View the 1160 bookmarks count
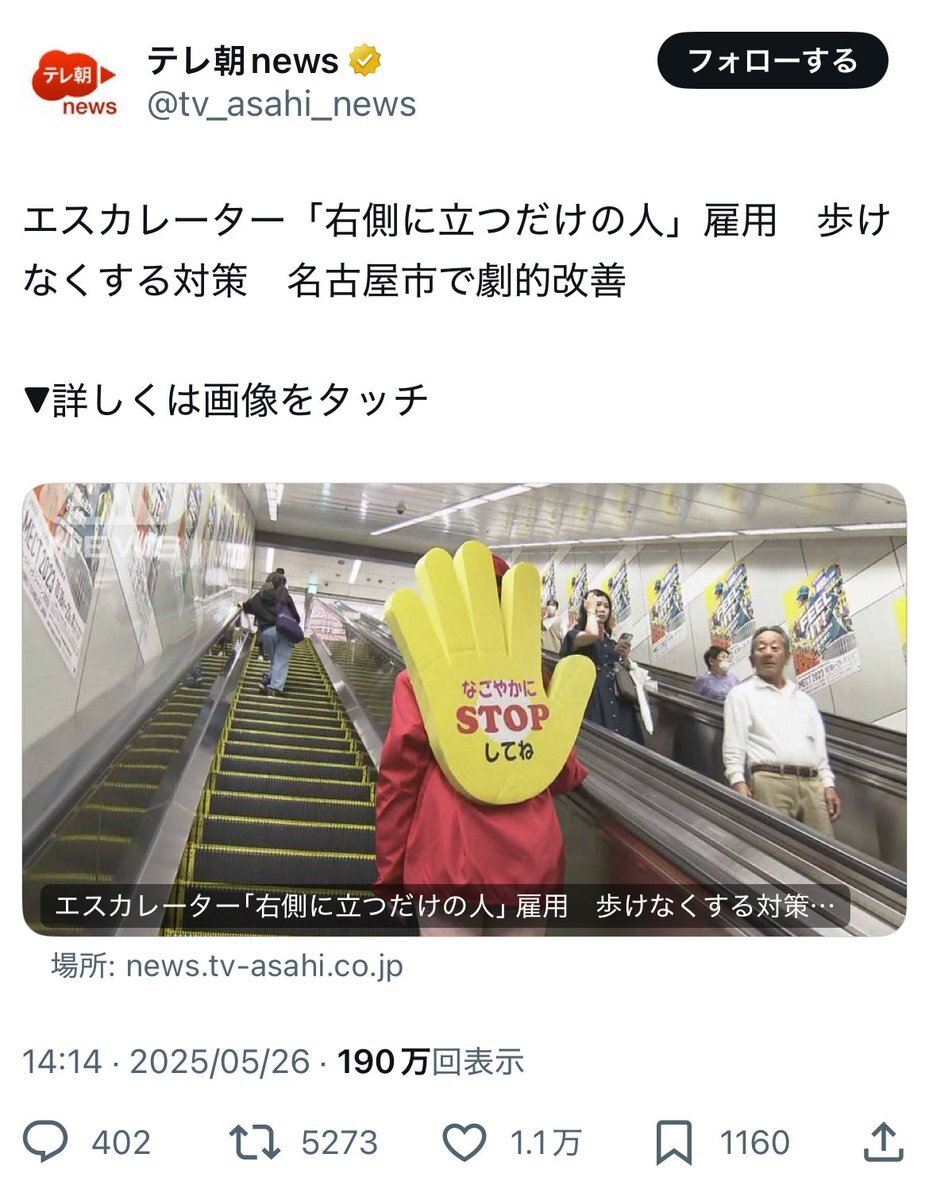 pyautogui.click(x=753, y=1142)
